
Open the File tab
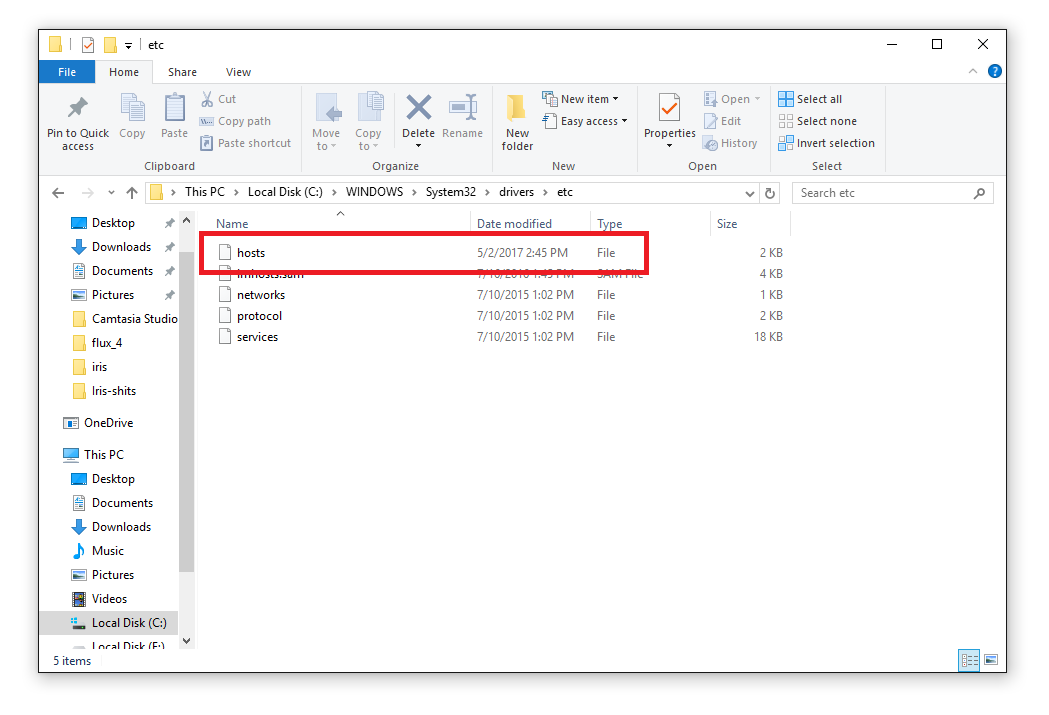coord(67,72)
